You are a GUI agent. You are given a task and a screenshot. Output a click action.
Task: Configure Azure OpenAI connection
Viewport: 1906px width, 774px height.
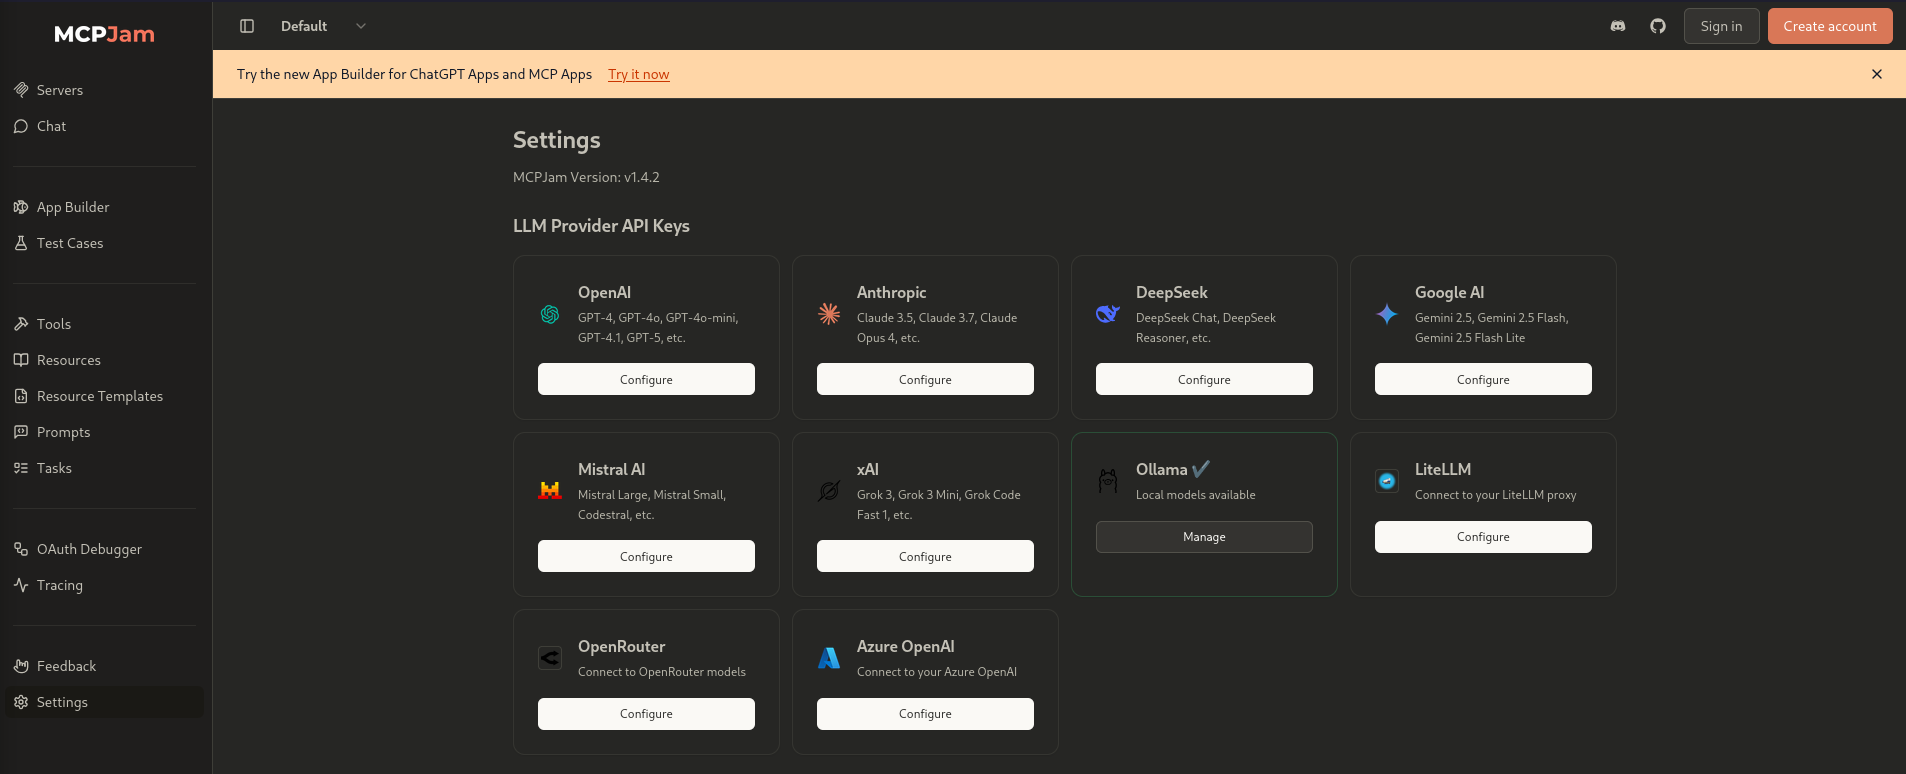[x=925, y=714]
